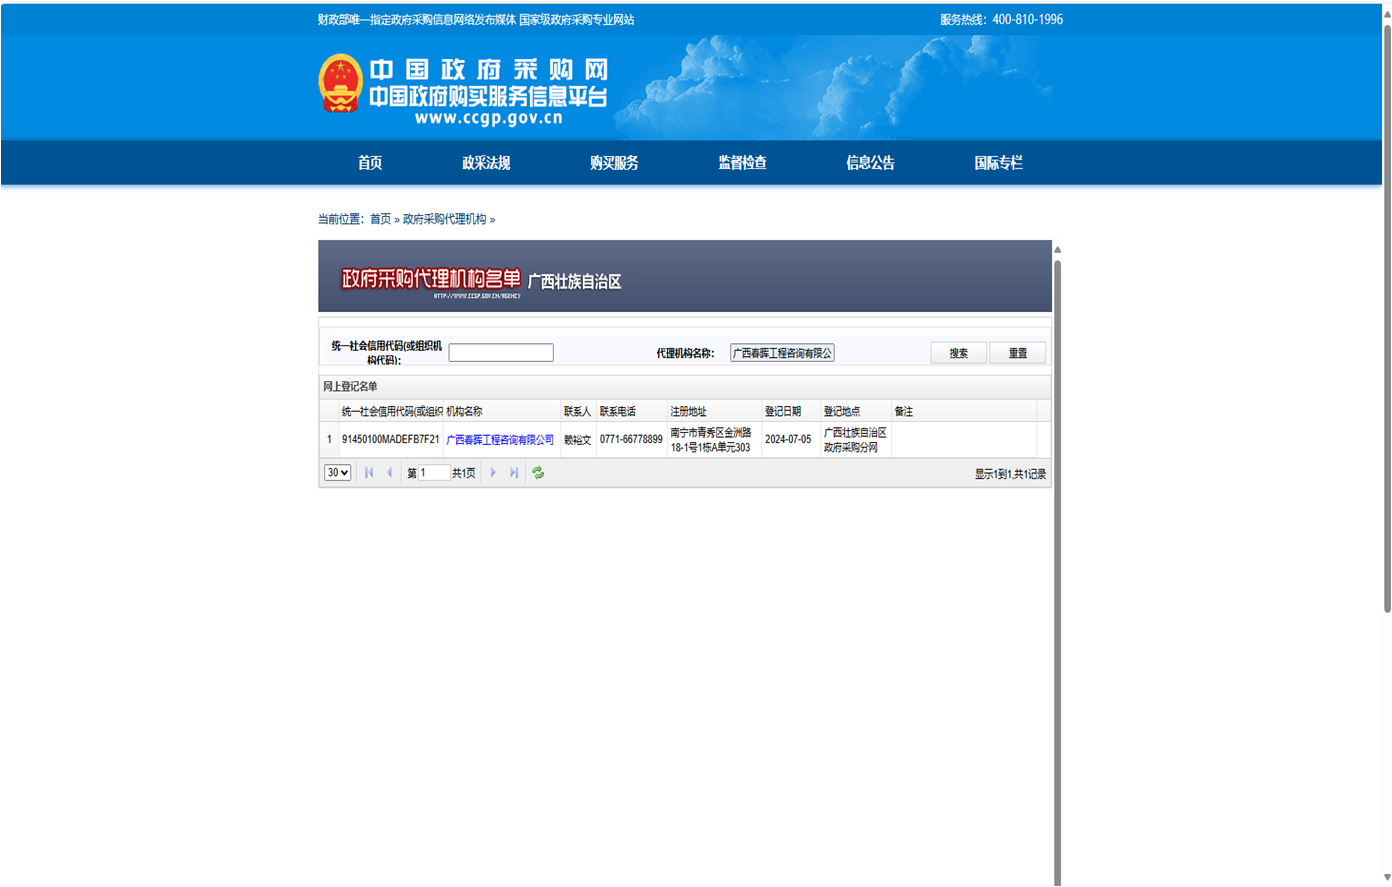Click the national emblem logo in header
This screenshot has width=1392, height=887.
tap(340, 83)
